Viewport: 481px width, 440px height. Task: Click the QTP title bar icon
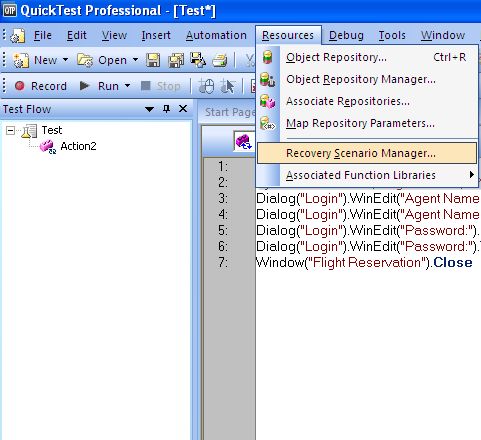click(x=10, y=10)
